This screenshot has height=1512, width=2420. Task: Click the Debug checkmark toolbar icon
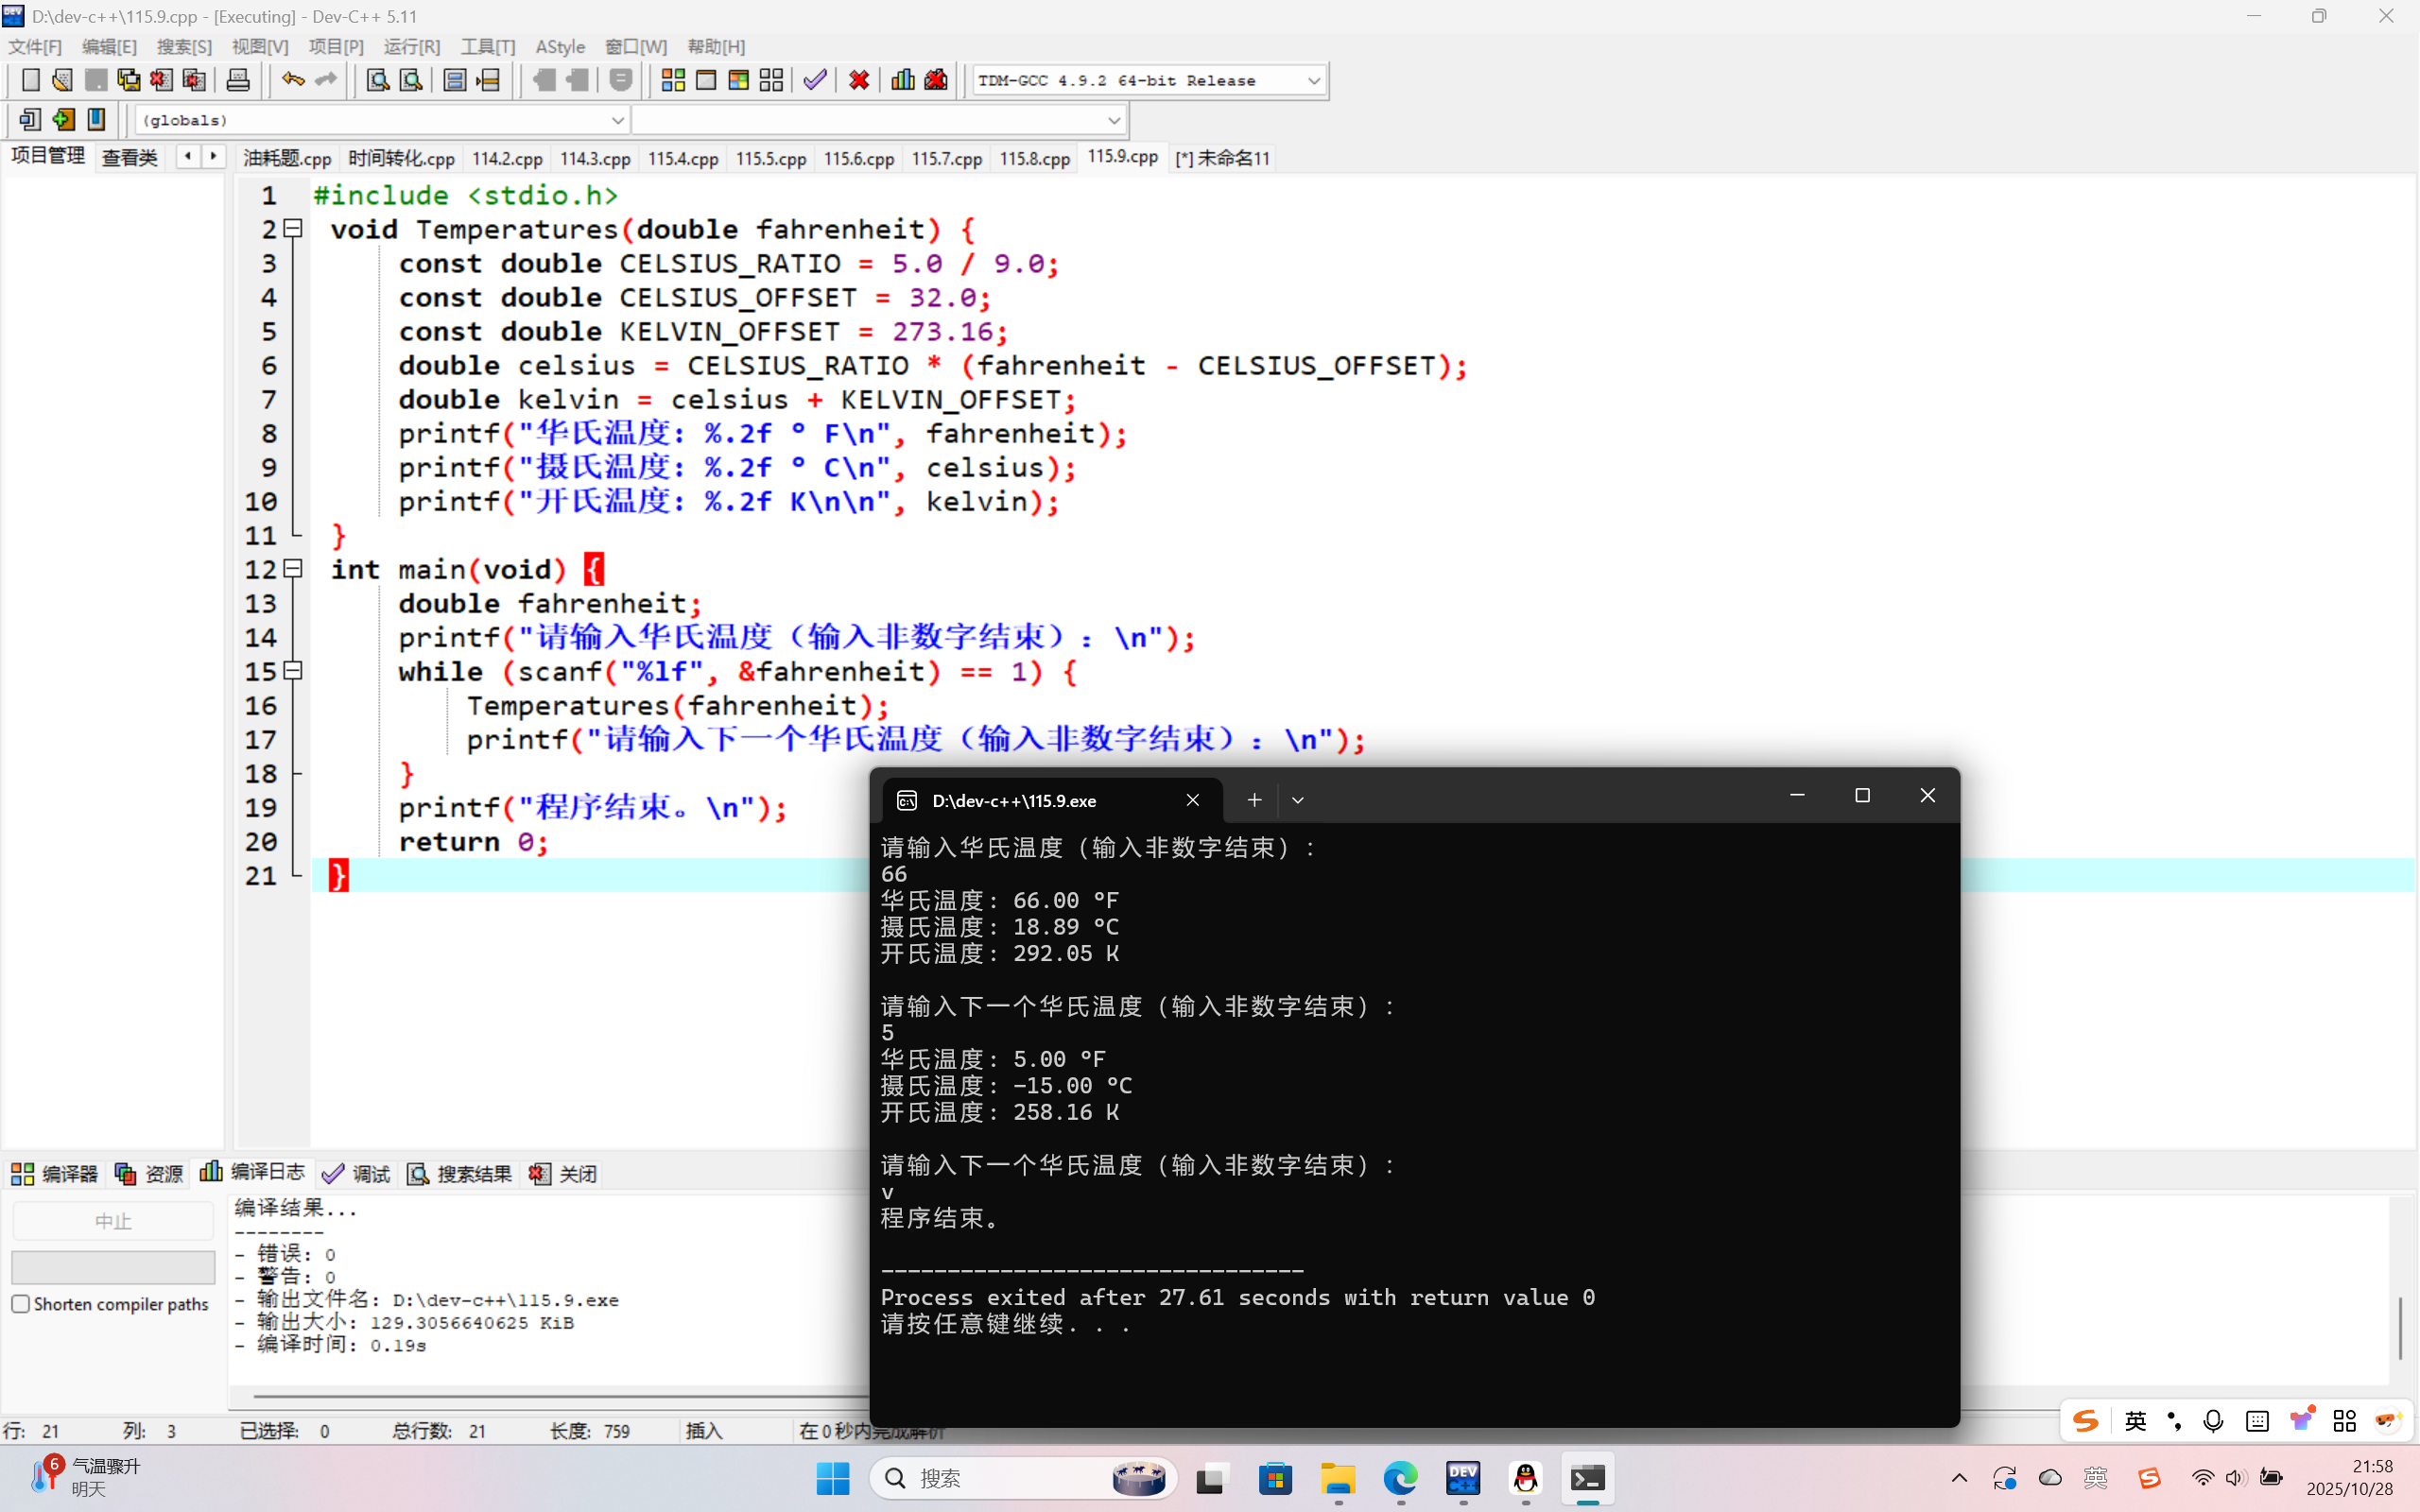click(x=815, y=80)
